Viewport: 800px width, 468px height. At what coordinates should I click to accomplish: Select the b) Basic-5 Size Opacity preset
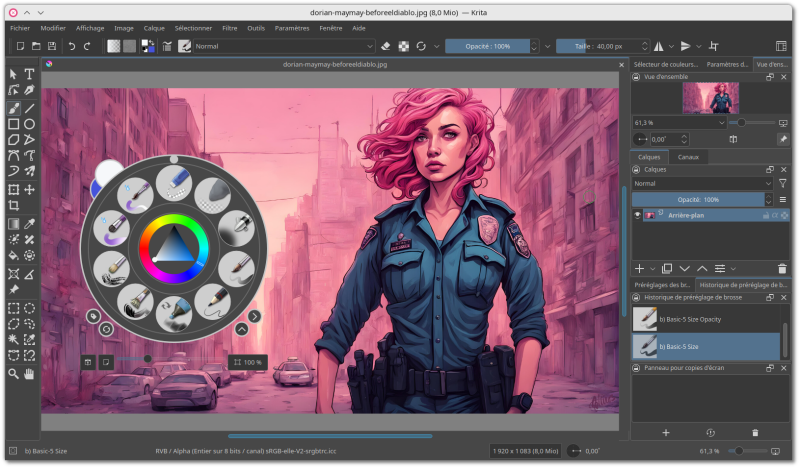706,319
